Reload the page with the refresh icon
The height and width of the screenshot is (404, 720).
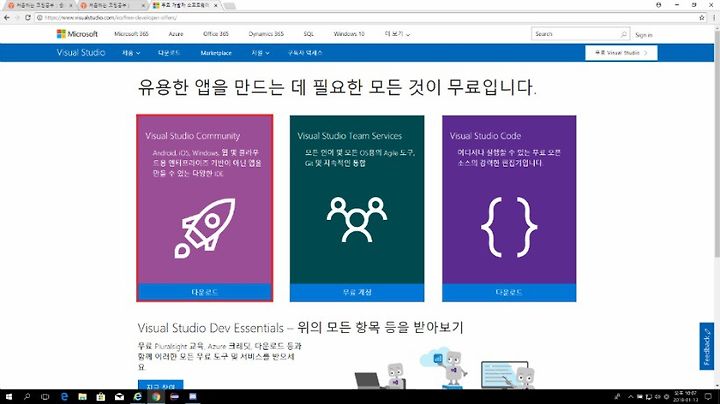(28, 17)
